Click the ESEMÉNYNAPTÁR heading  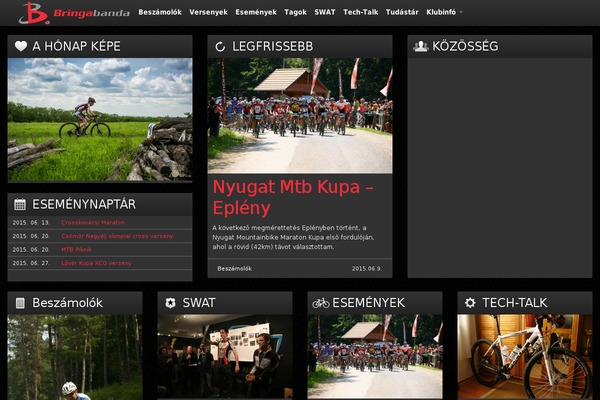(84, 204)
